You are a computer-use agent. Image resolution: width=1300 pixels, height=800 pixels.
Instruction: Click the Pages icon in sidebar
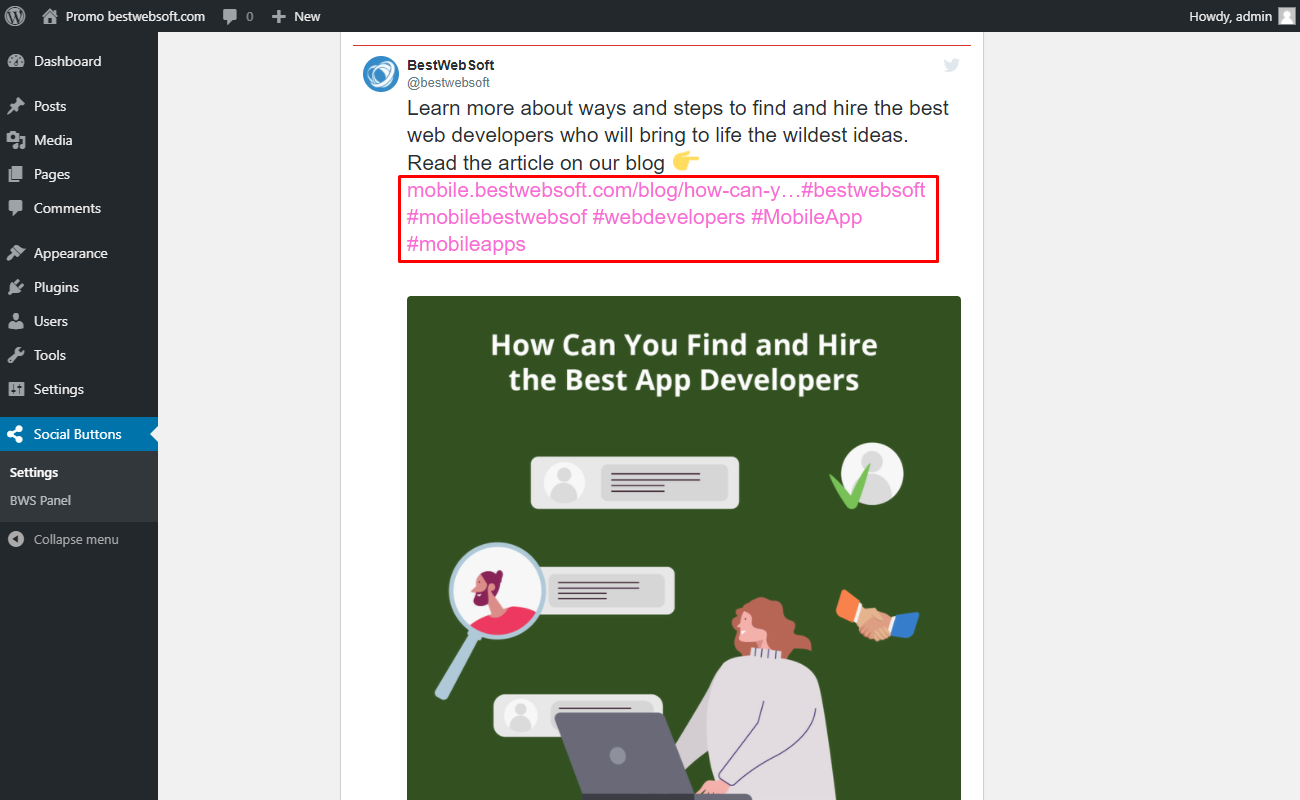(15, 174)
